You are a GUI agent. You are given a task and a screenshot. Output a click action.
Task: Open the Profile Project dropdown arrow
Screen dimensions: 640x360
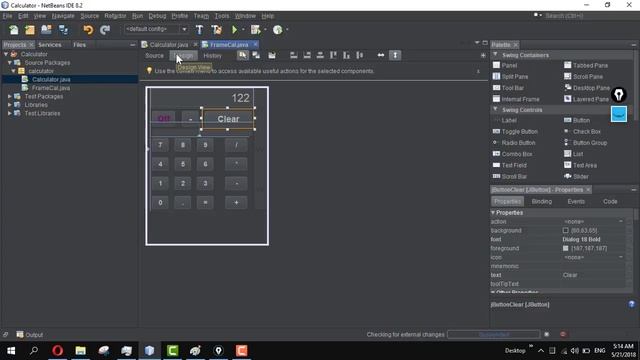point(287,30)
